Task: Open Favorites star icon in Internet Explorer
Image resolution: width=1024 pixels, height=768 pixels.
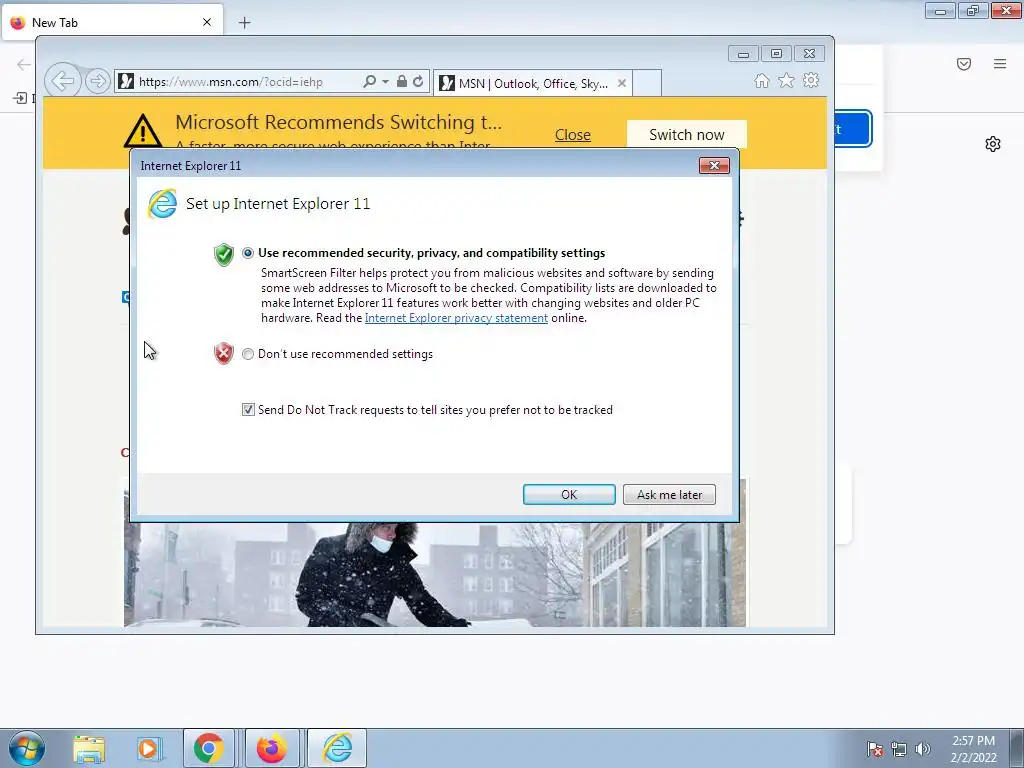Action: [786, 80]
